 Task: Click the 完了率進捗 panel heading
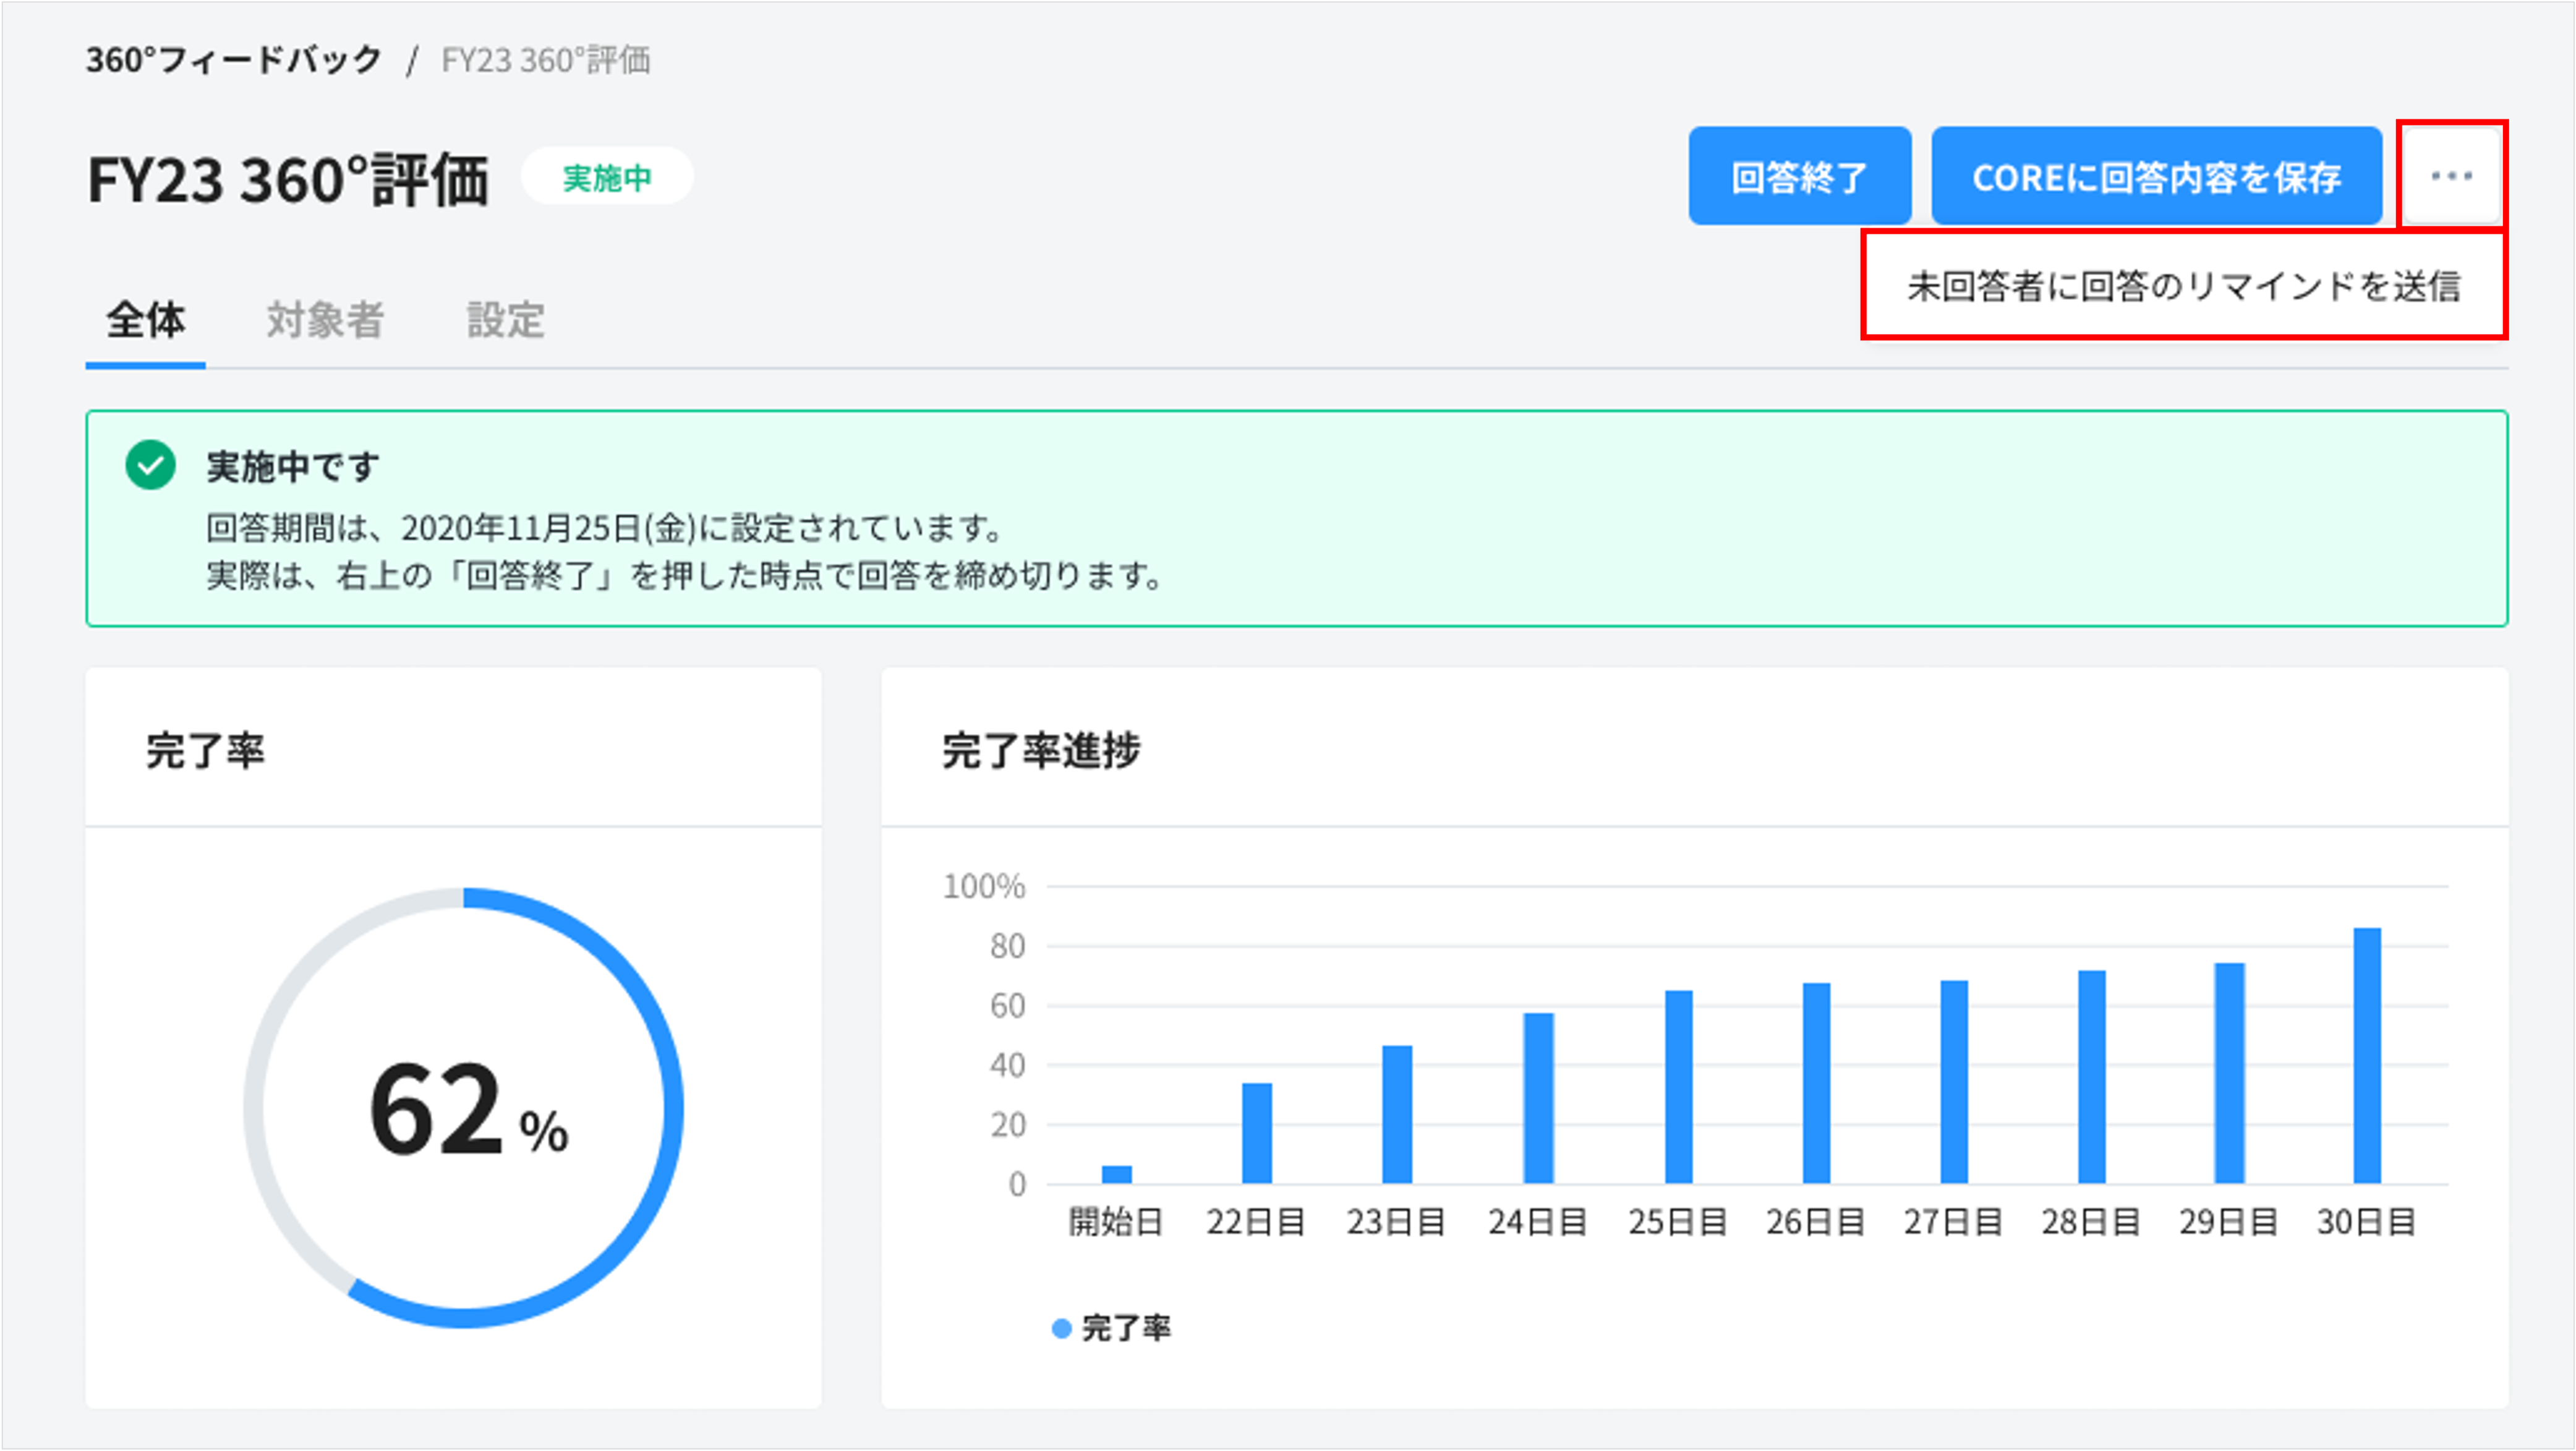(x=1041, y=750)
